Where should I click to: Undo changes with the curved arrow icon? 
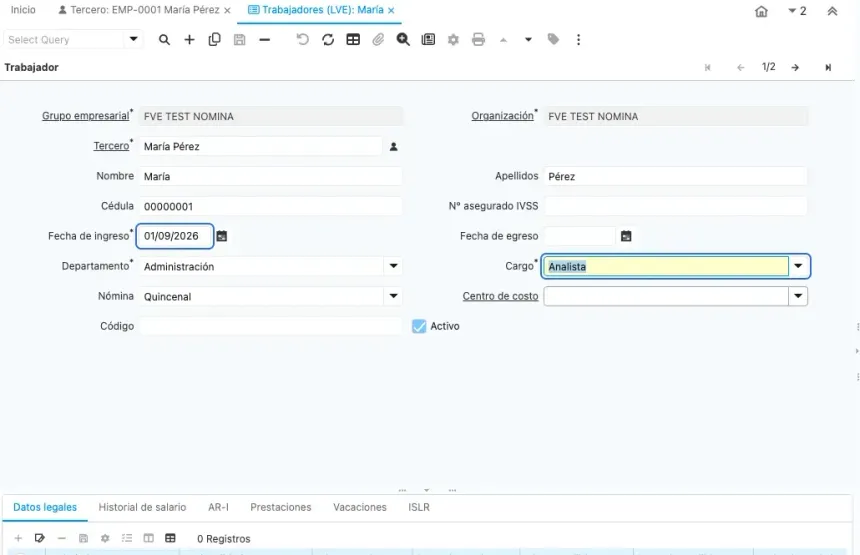(303, 39)
